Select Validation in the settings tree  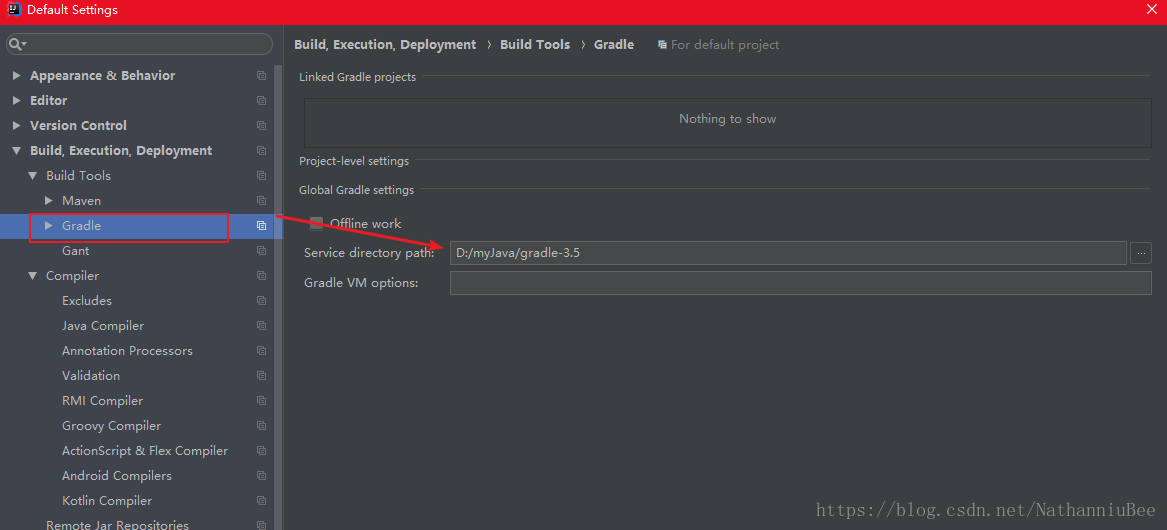coord(91,376)
